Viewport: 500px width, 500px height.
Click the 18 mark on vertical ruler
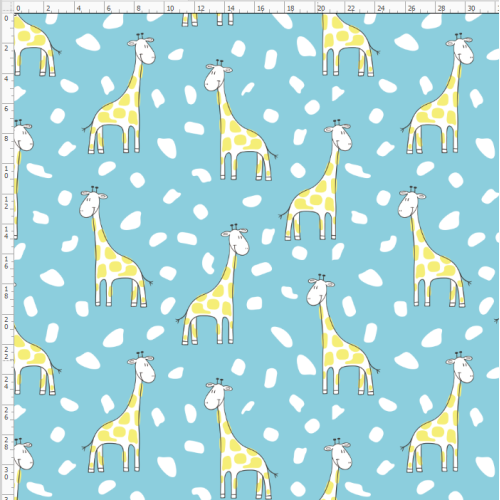[x=6, y=293]
